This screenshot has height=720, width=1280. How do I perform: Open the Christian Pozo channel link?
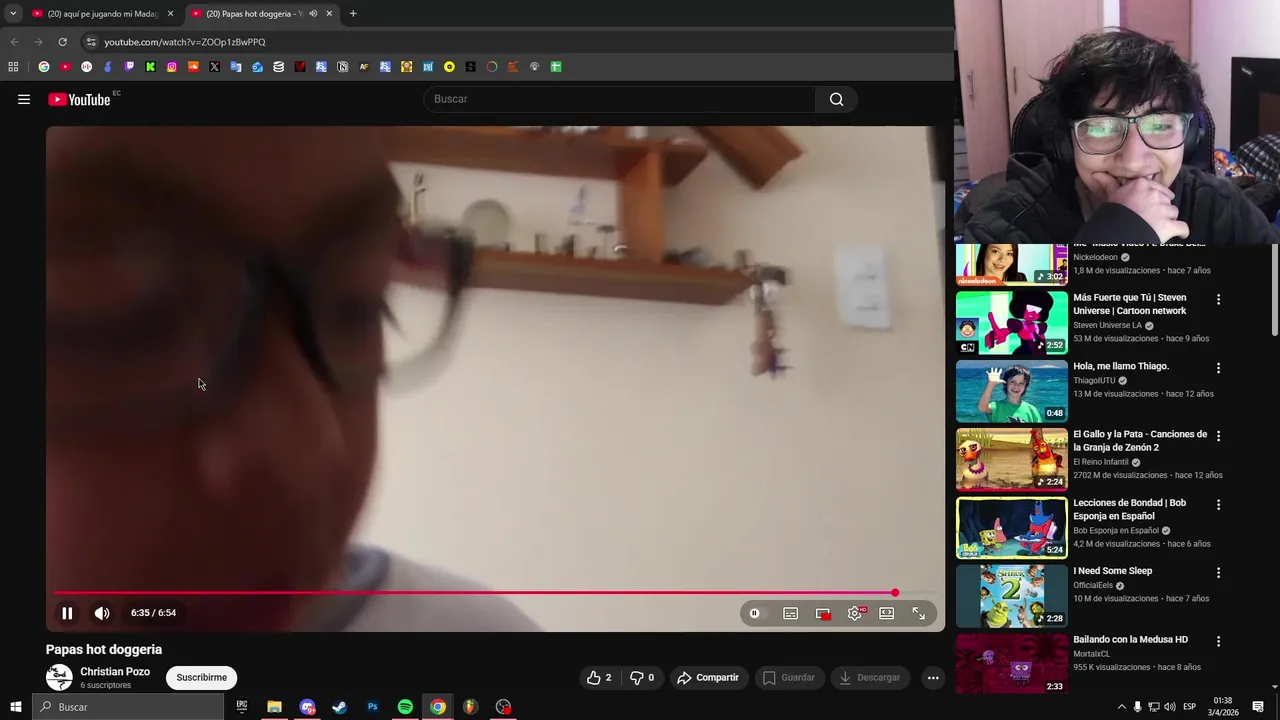tap(115, 672)
